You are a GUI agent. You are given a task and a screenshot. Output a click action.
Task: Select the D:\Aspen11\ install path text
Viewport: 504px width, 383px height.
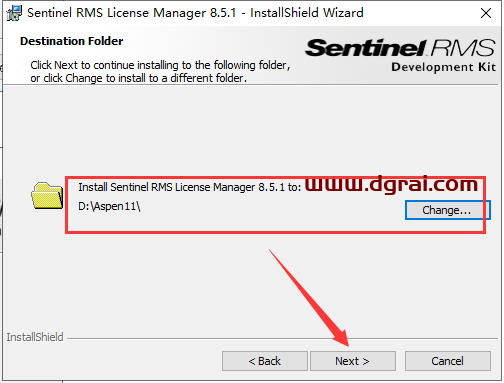(x=109, y=207)
